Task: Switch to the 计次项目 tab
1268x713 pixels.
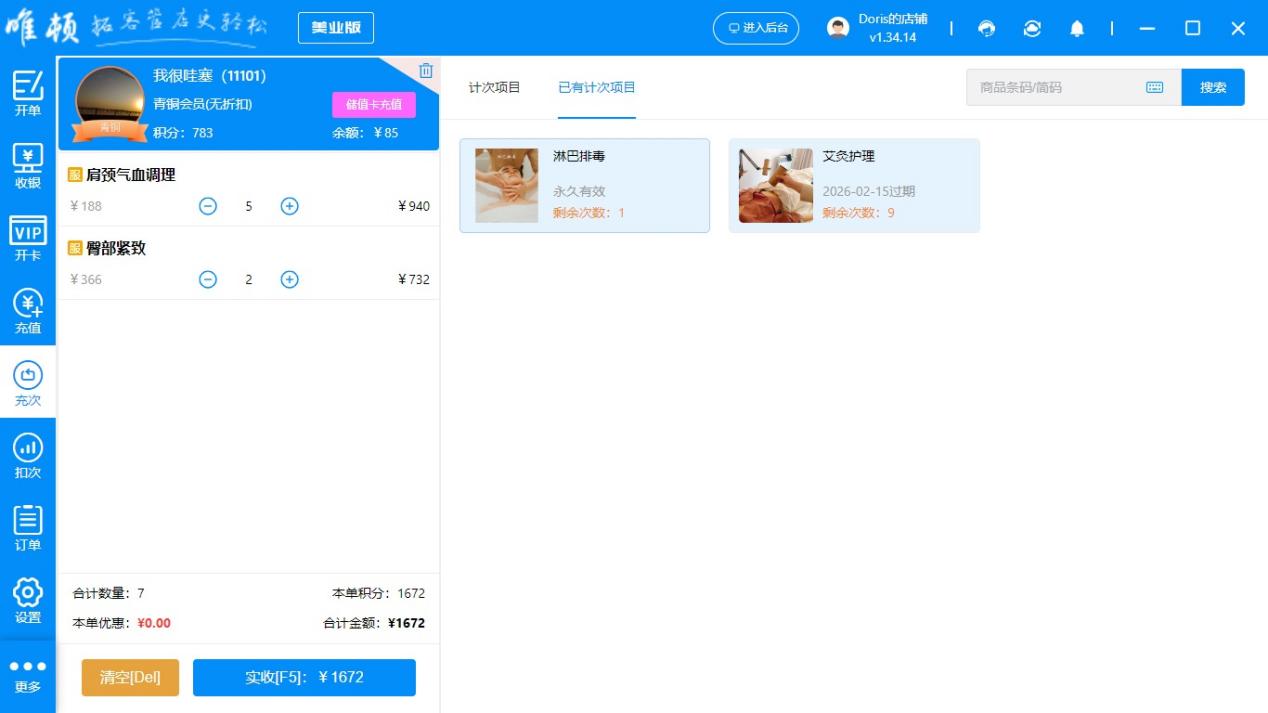Action: click(497, 87)
